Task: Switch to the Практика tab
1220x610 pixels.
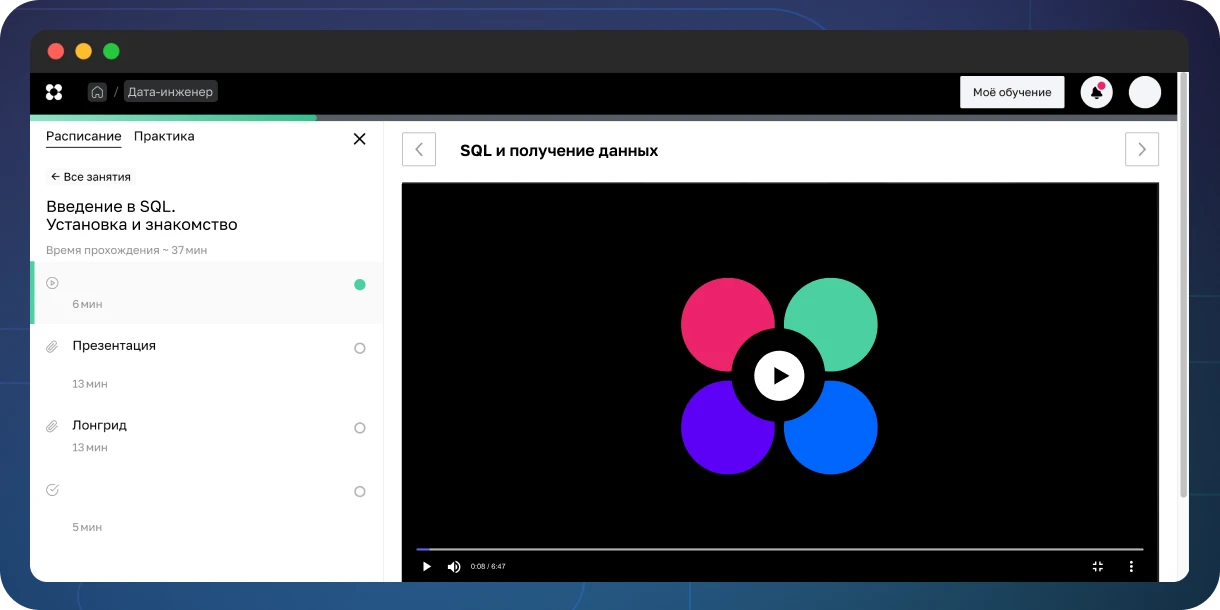Action: 164,137
